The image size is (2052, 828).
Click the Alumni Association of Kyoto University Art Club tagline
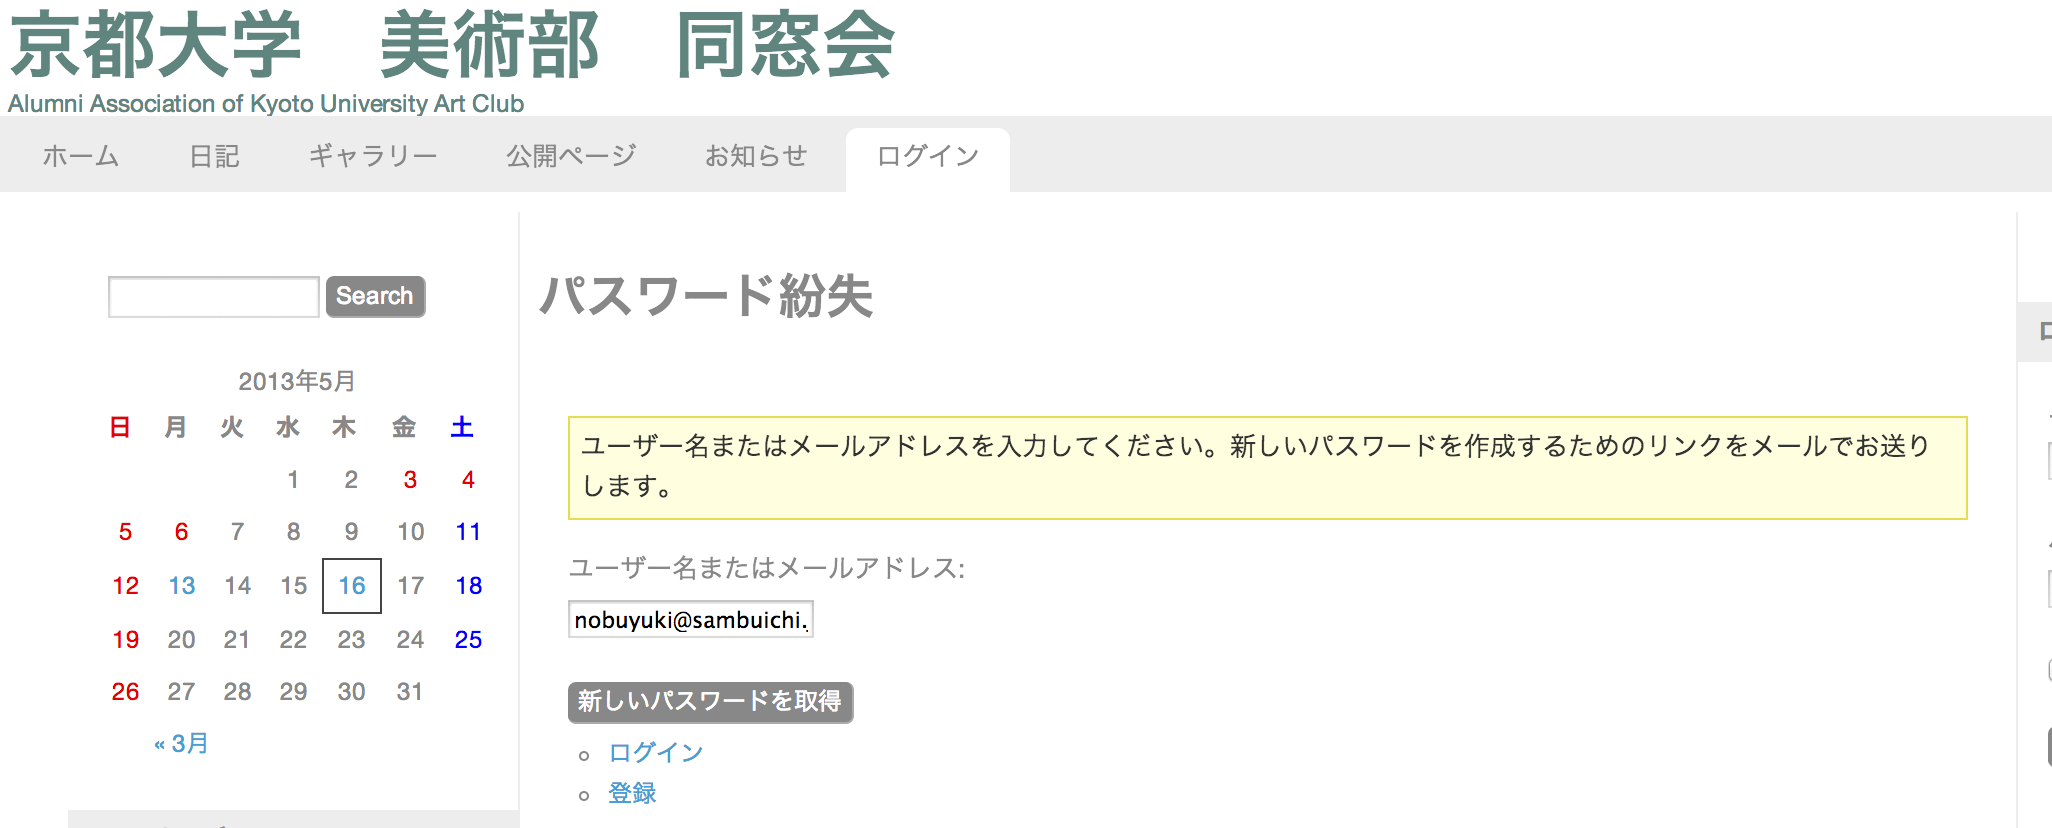pyautogui.click(x=266, y=103)
